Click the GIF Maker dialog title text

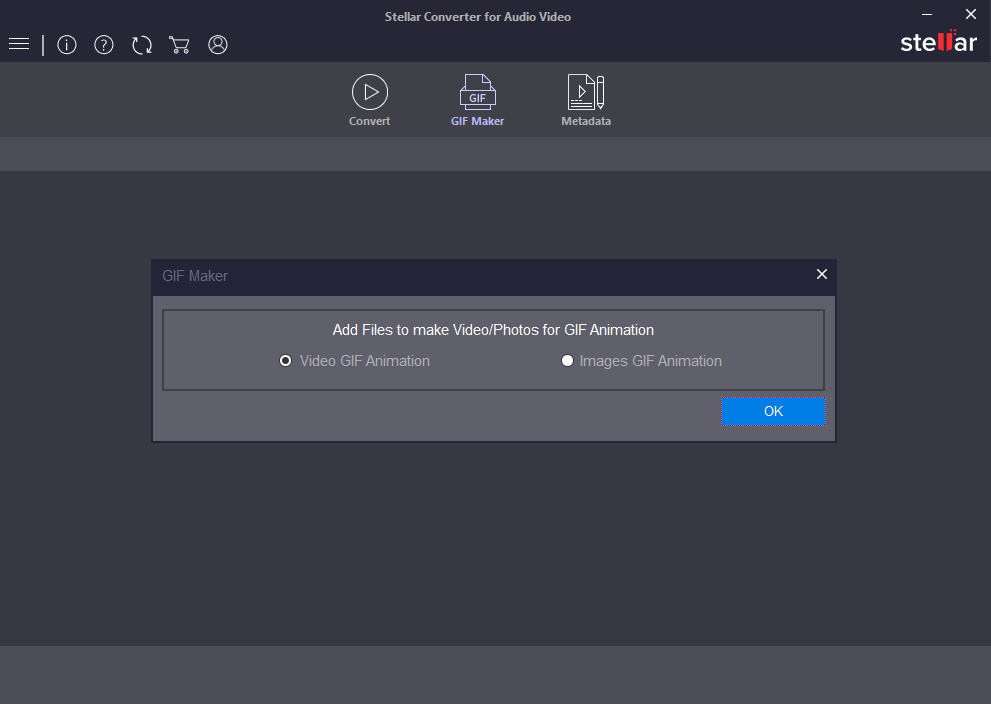195,276
